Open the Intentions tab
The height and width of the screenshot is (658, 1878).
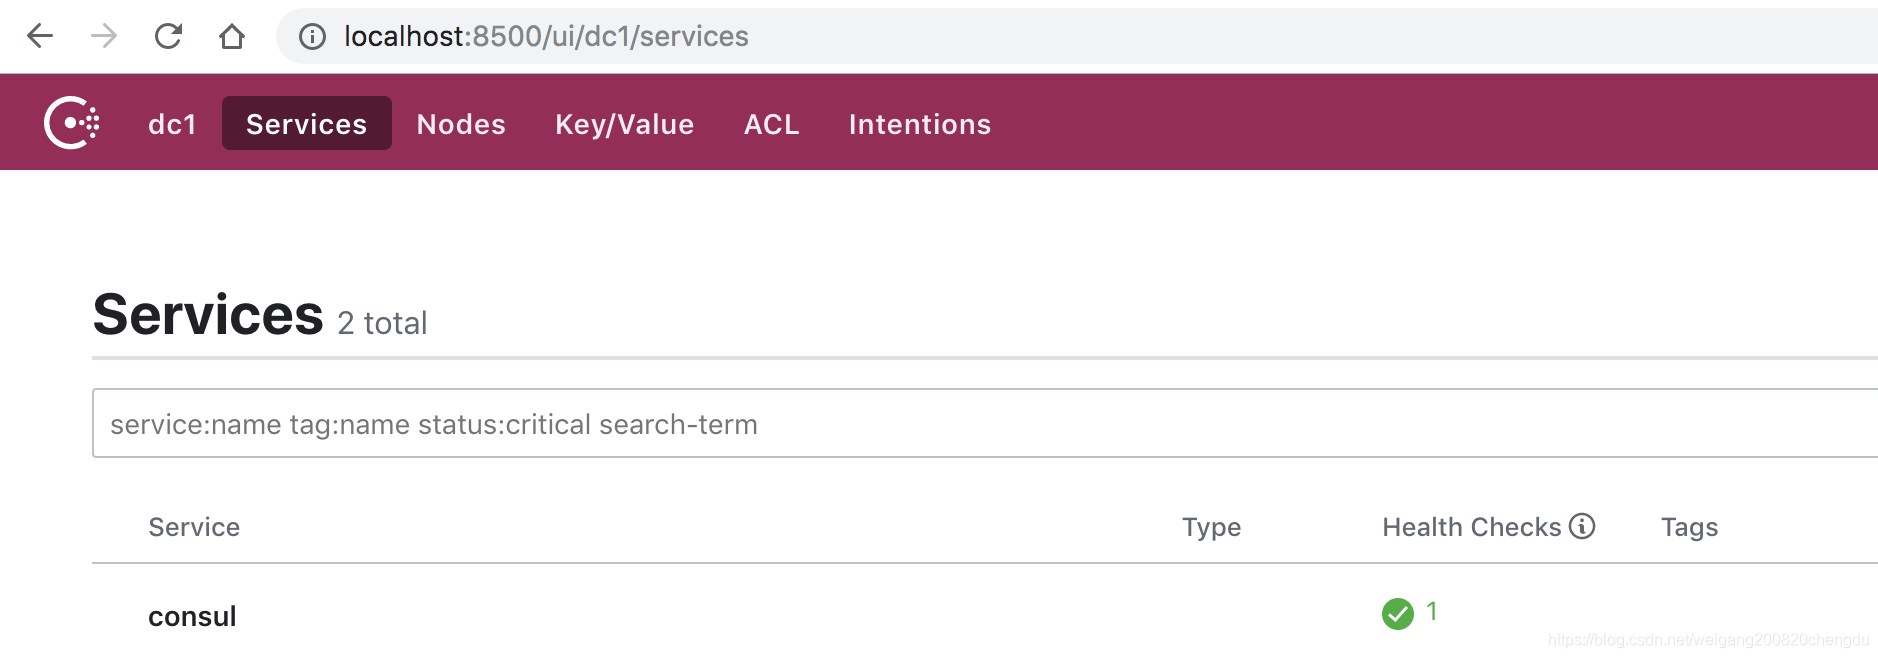click(x=920, y=124)
